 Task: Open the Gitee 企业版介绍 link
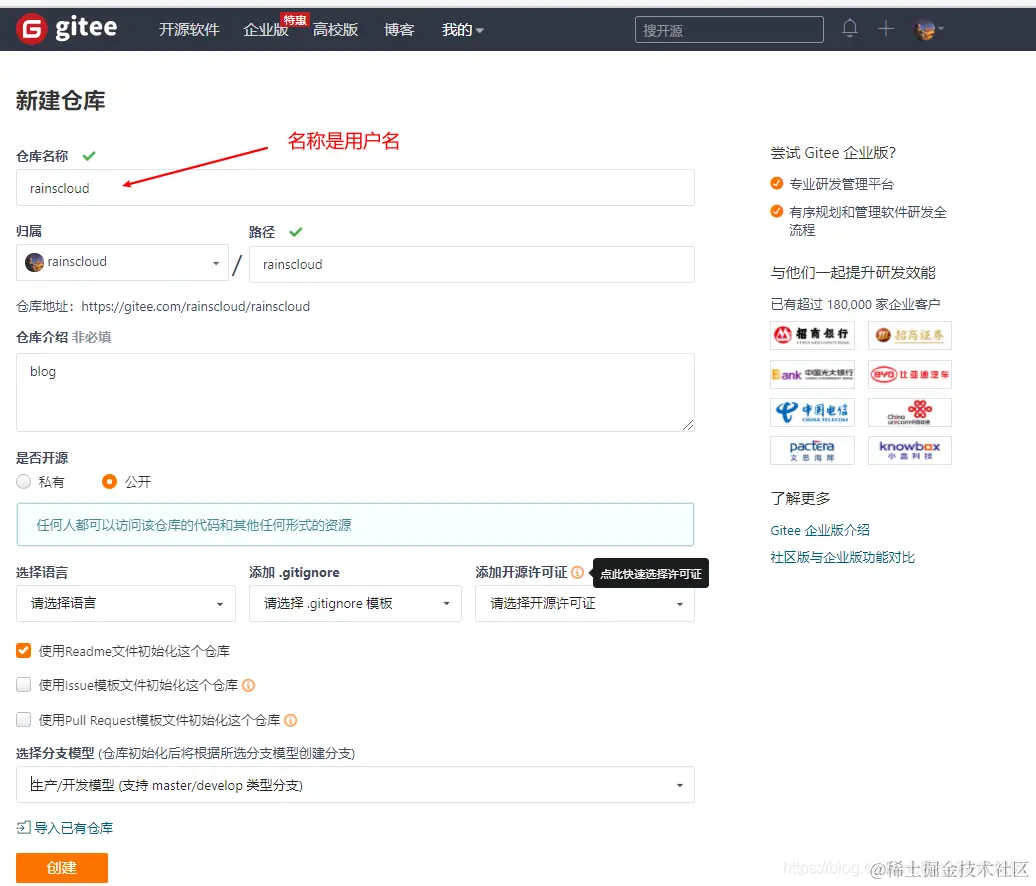coord(821,530)
